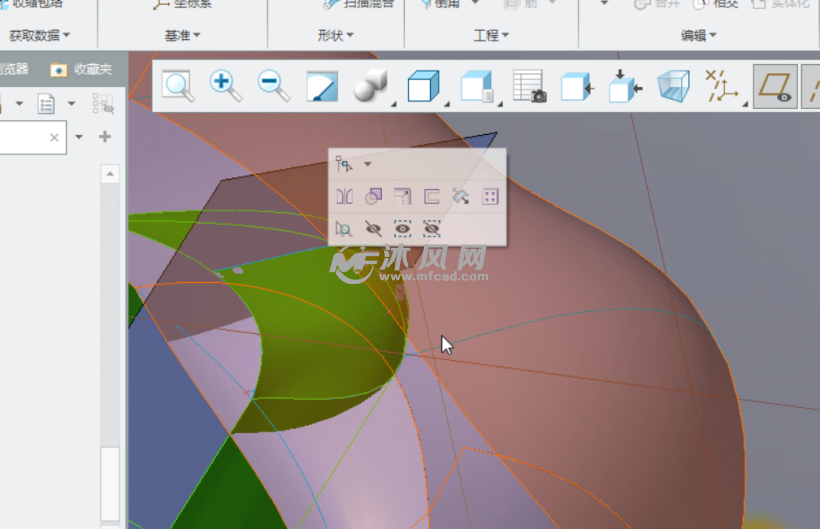Zoom to selected via cursor-magnifier icon

pyautogui.click(x=344, y=229)
